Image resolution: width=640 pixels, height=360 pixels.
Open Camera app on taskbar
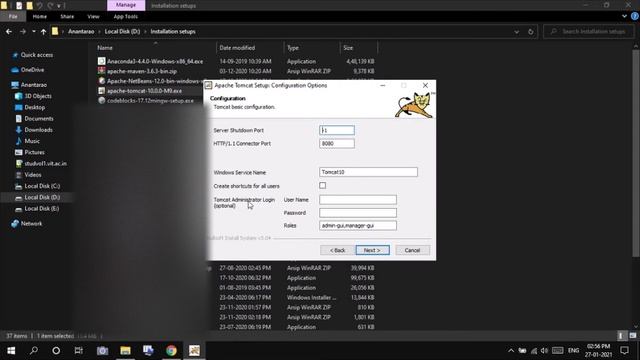(x=102, y=351)
